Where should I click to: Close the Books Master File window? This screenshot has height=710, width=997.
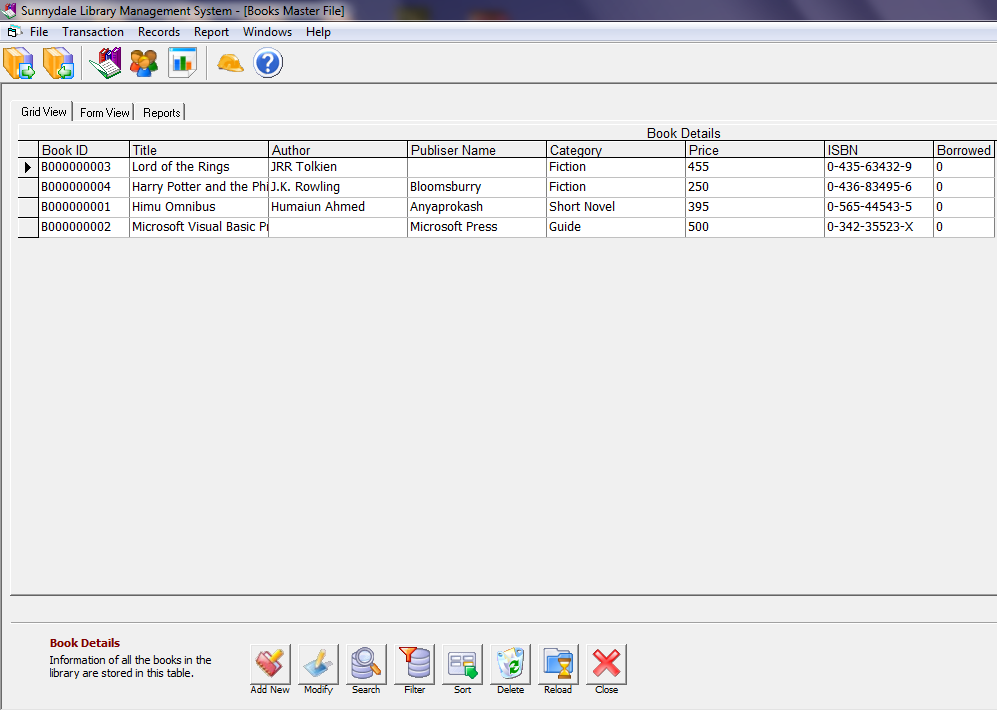(x=606, y=662)
